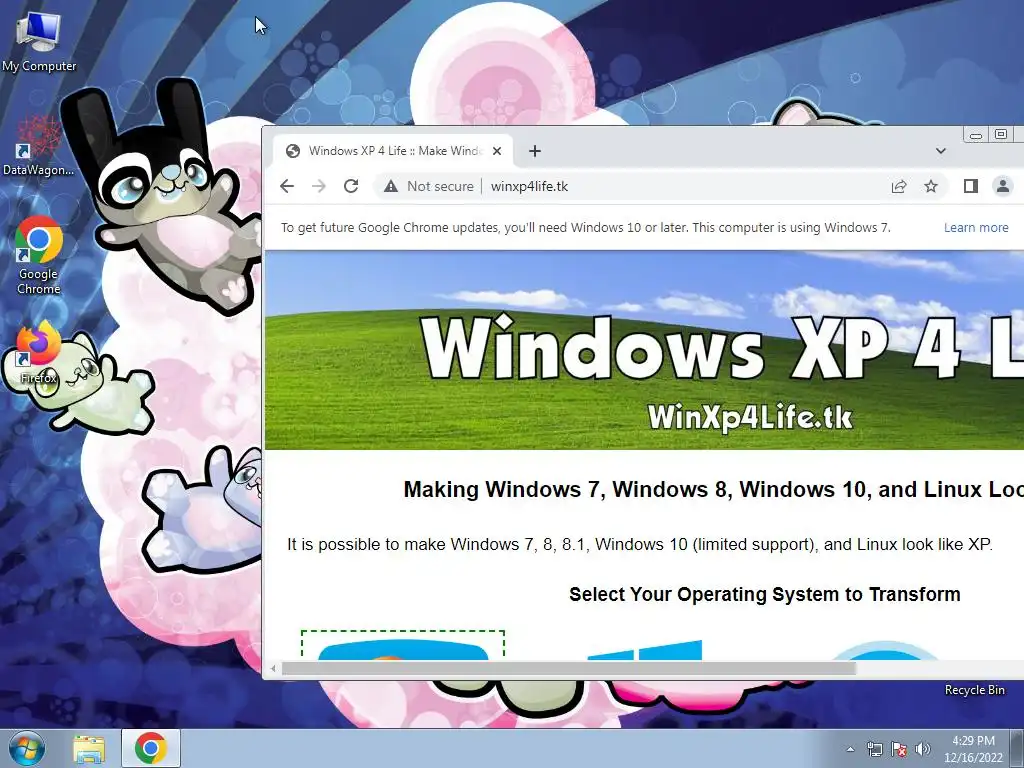
Task: Select the Windows XP 4 Life tab
Action: click(393, 151)
